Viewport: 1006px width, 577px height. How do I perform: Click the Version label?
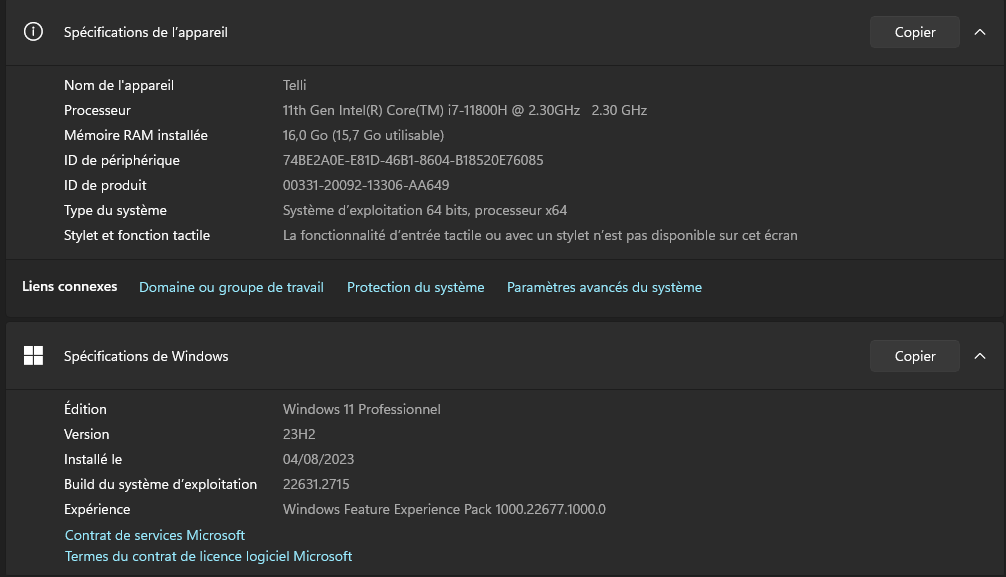87,435
